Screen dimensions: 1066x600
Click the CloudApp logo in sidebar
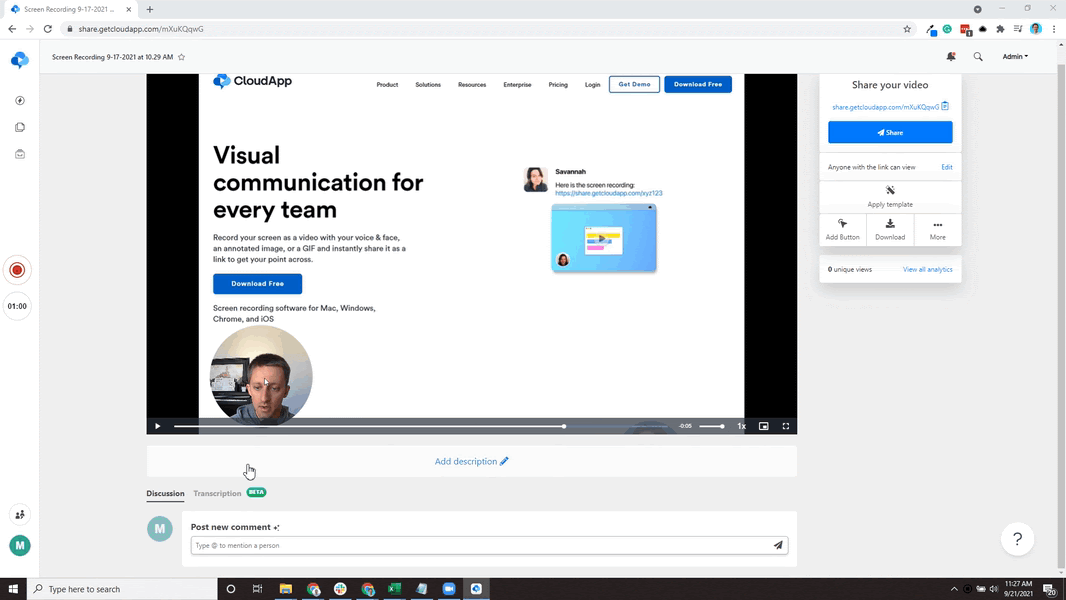[20, 60]
